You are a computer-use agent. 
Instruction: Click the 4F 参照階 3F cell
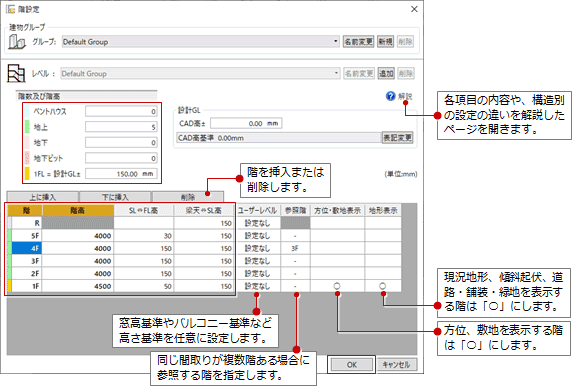295,248
